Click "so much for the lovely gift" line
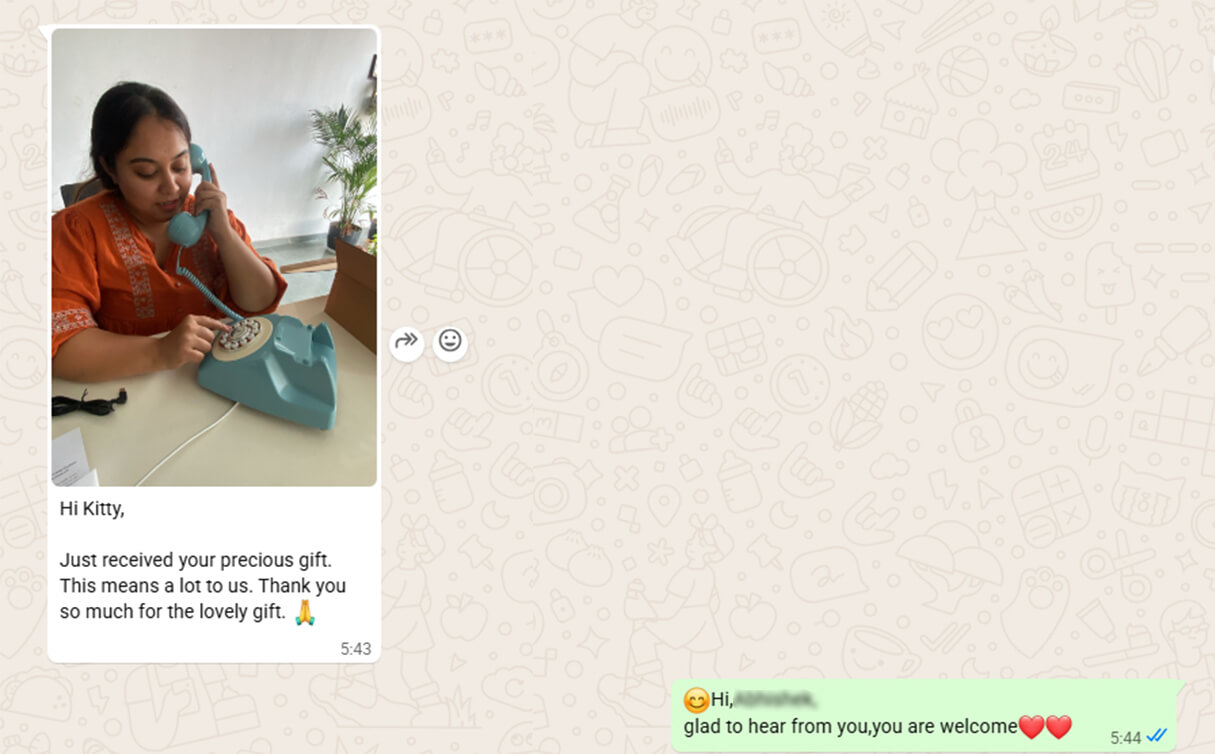The height and width of the screenshot is (754, 1215). (x=172, y=612)
